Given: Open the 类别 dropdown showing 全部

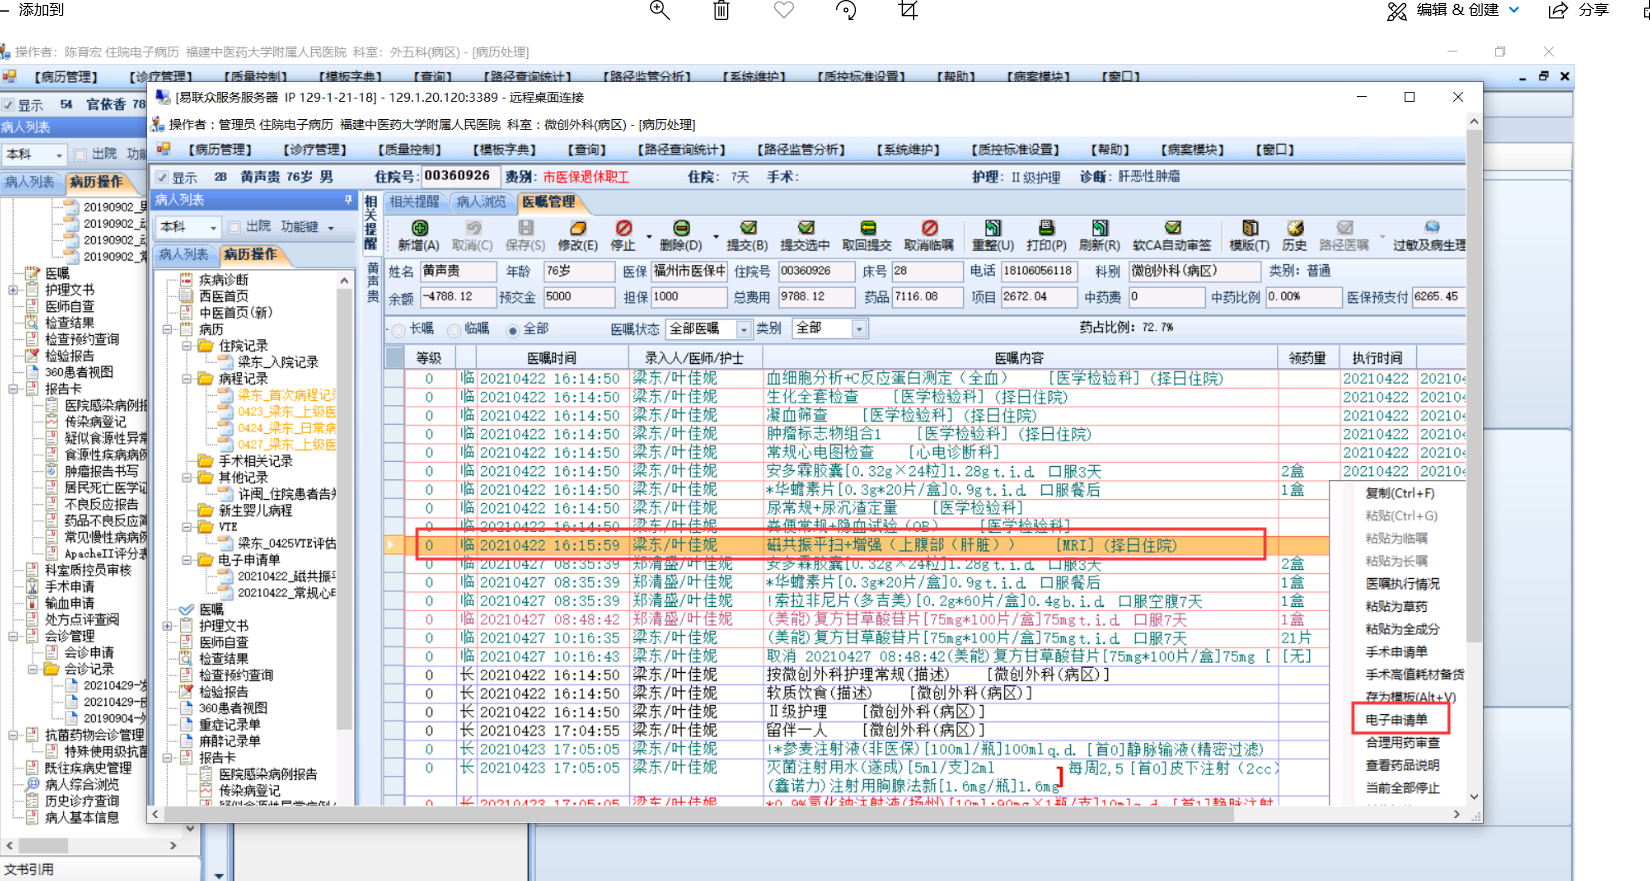Looking at the screenshot, I should pyautogui.click(x=858, y=329).
